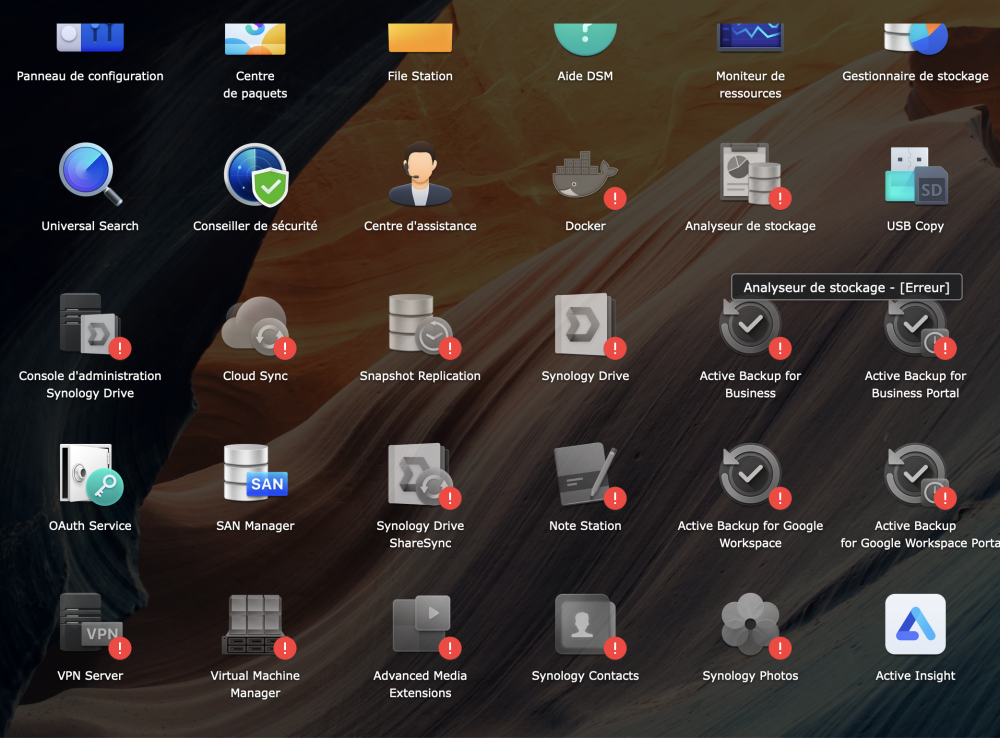Open the Docker app icon

[585, 176]
